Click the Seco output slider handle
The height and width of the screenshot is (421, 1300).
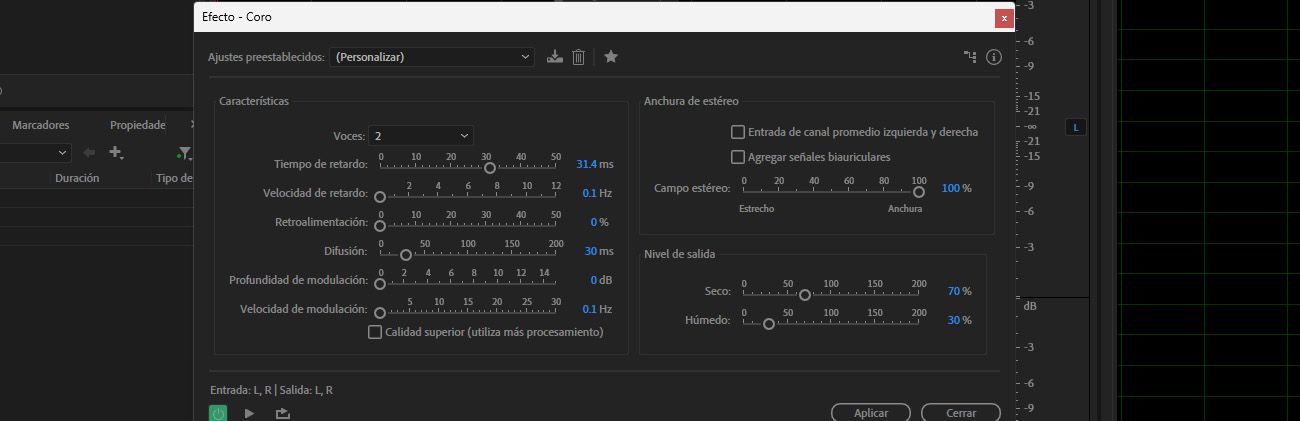point(805,295)
